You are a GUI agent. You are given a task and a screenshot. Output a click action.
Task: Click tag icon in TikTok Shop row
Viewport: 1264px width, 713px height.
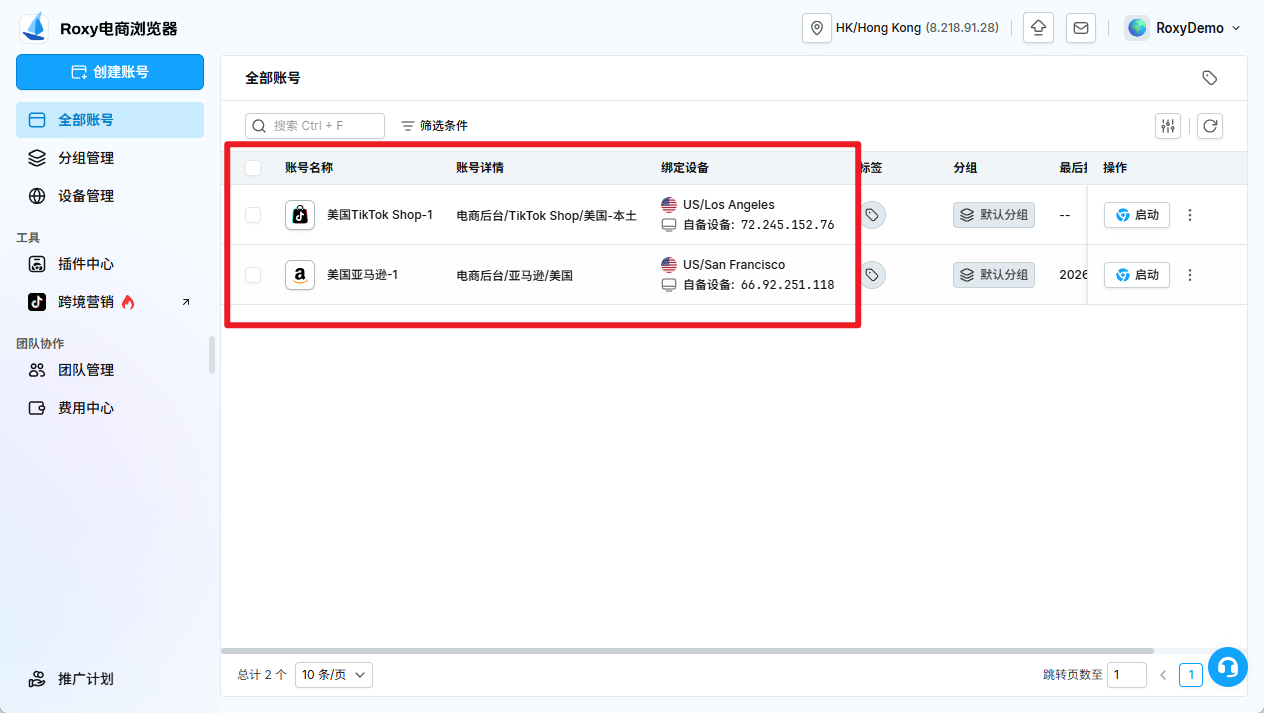click(x=872, y=215)
